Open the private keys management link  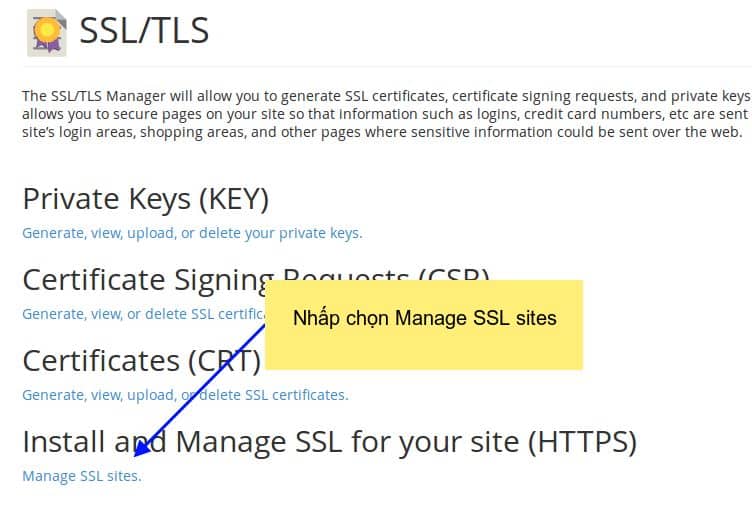(192, 233)
